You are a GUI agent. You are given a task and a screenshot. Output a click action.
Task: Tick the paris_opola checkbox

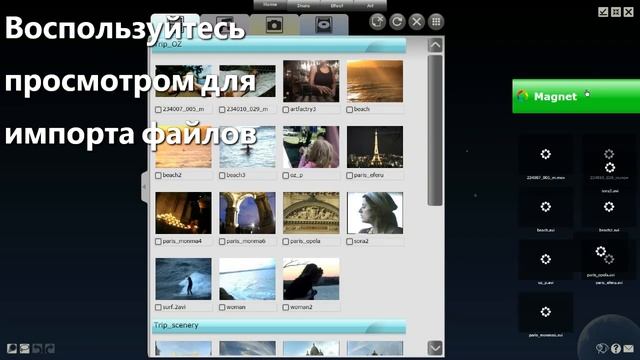[286, 241]
